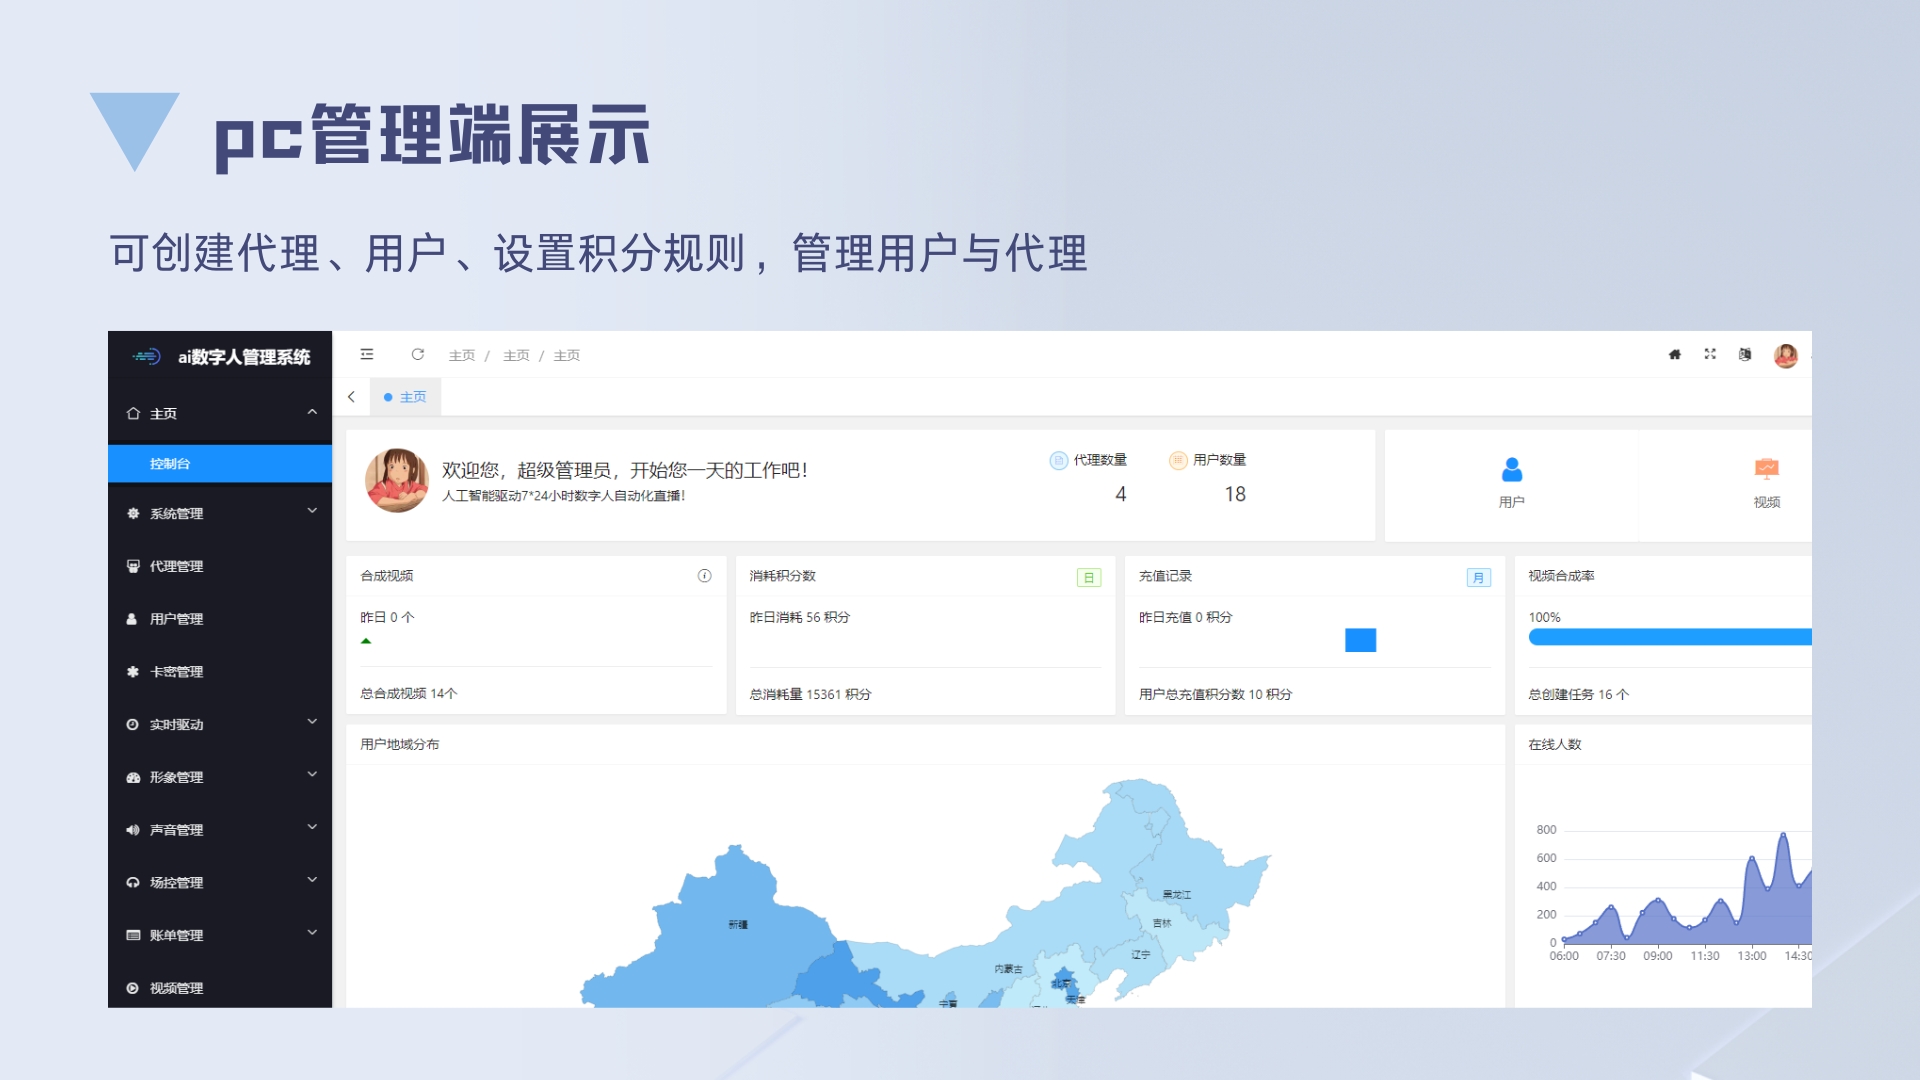
Task: Open the 视频 shortcut icon
Action: [1766, 469]
